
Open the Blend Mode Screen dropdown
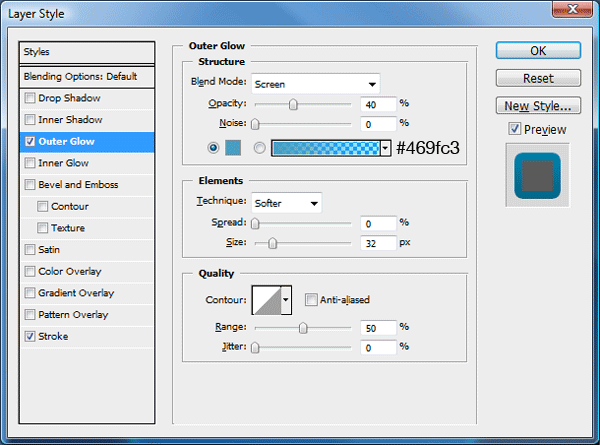click(x=315, y=84)
